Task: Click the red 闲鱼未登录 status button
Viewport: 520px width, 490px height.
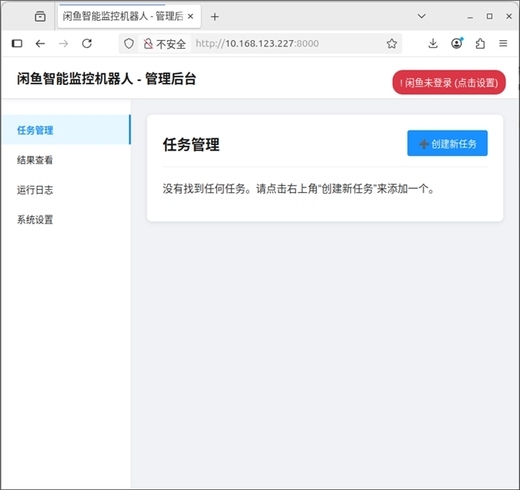Action: click(x=449, y=82)
